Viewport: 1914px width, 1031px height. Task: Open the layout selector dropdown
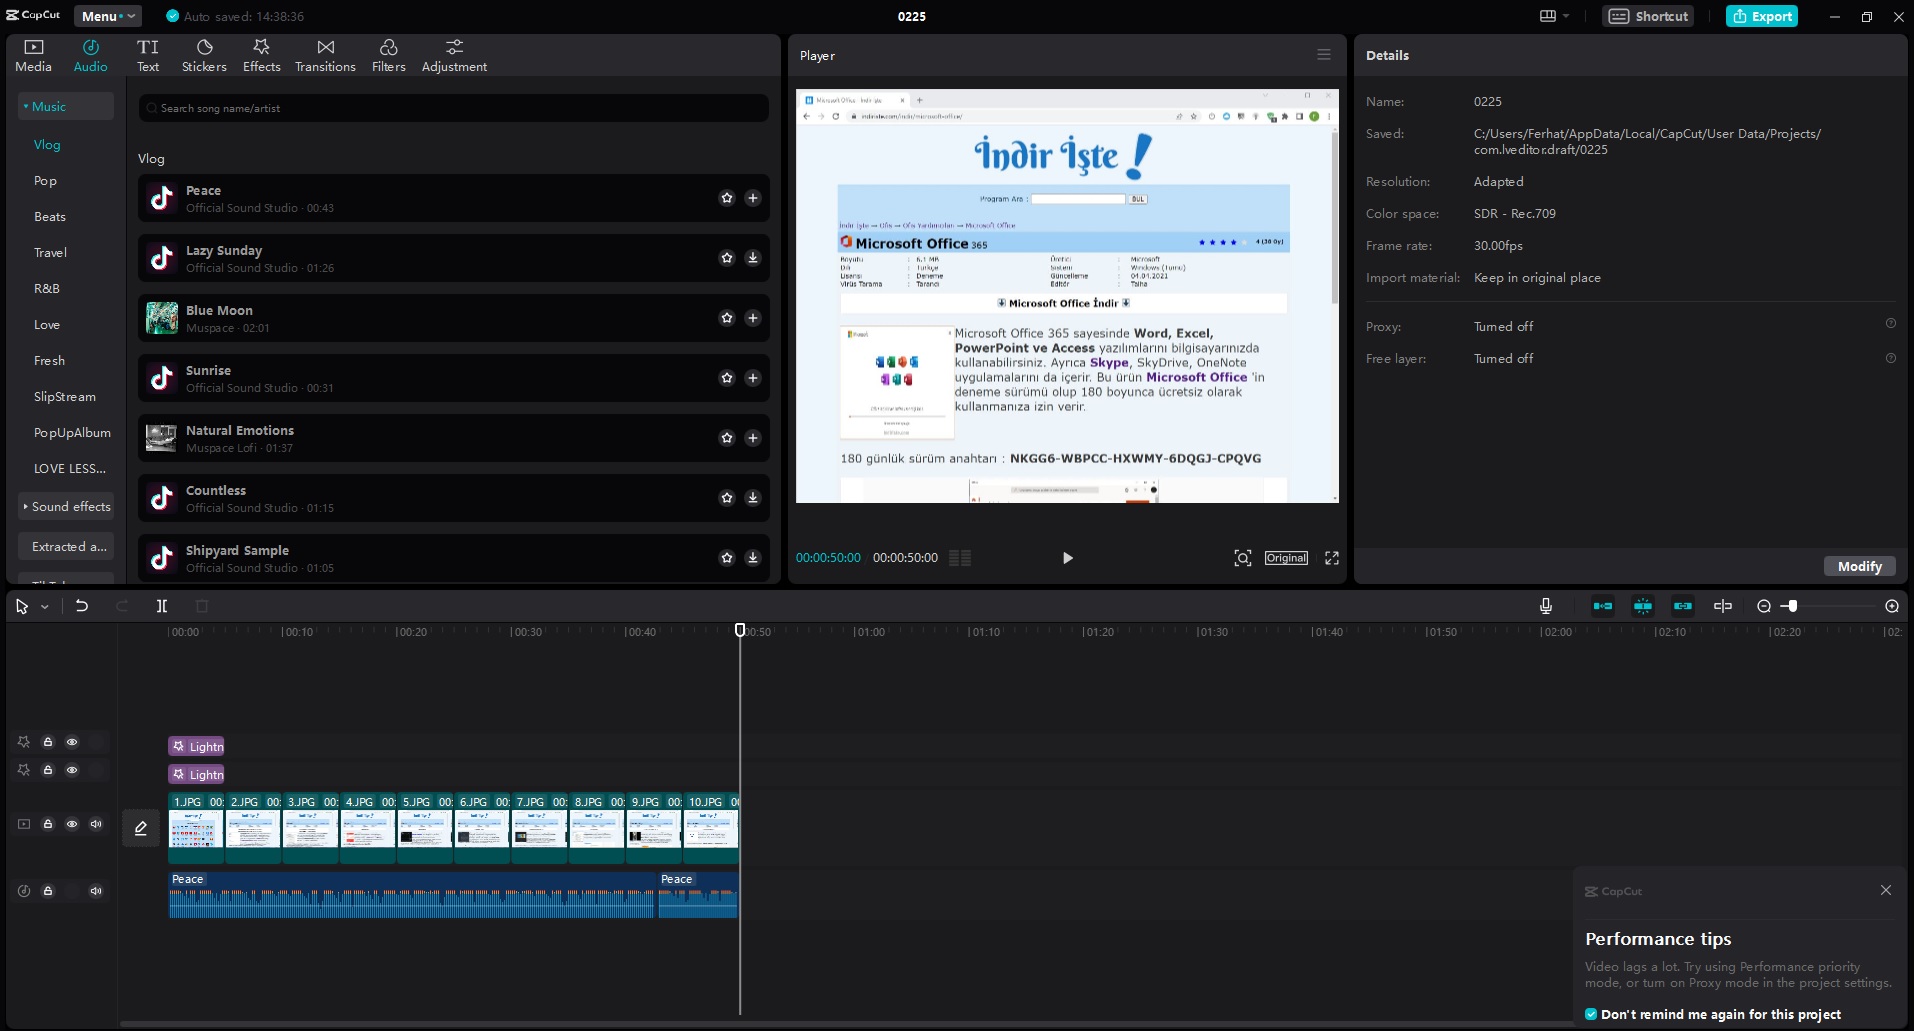pos(1554,16)
